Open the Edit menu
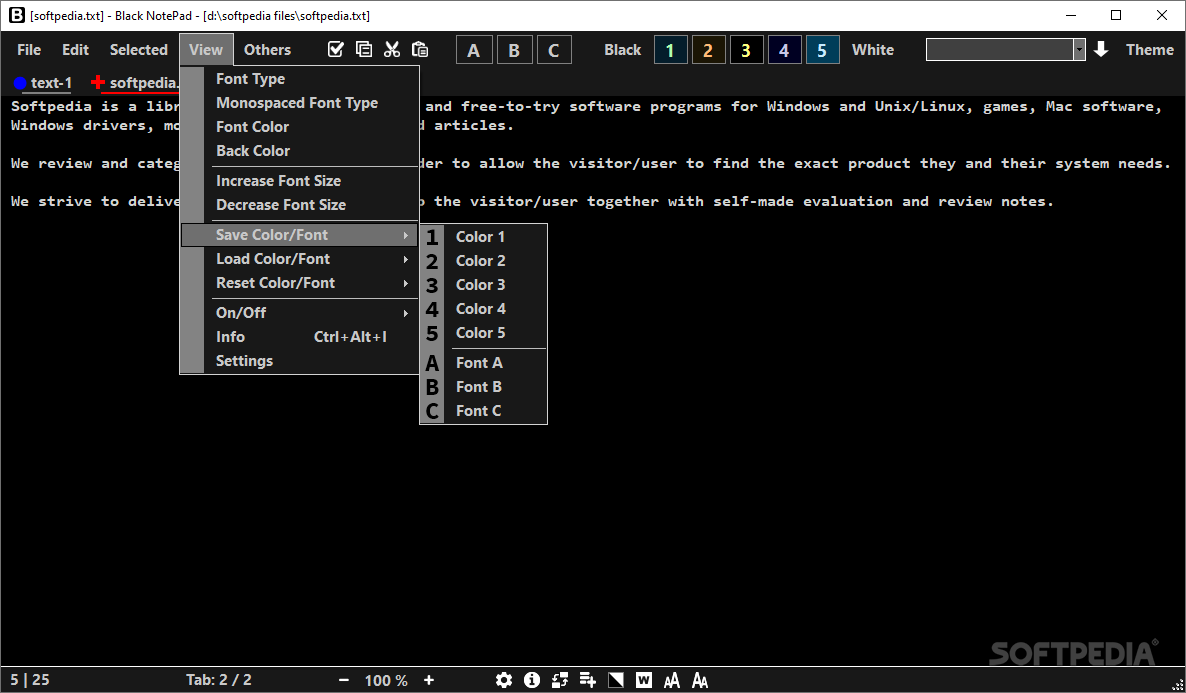1186x693 pixels. [76, 50]
